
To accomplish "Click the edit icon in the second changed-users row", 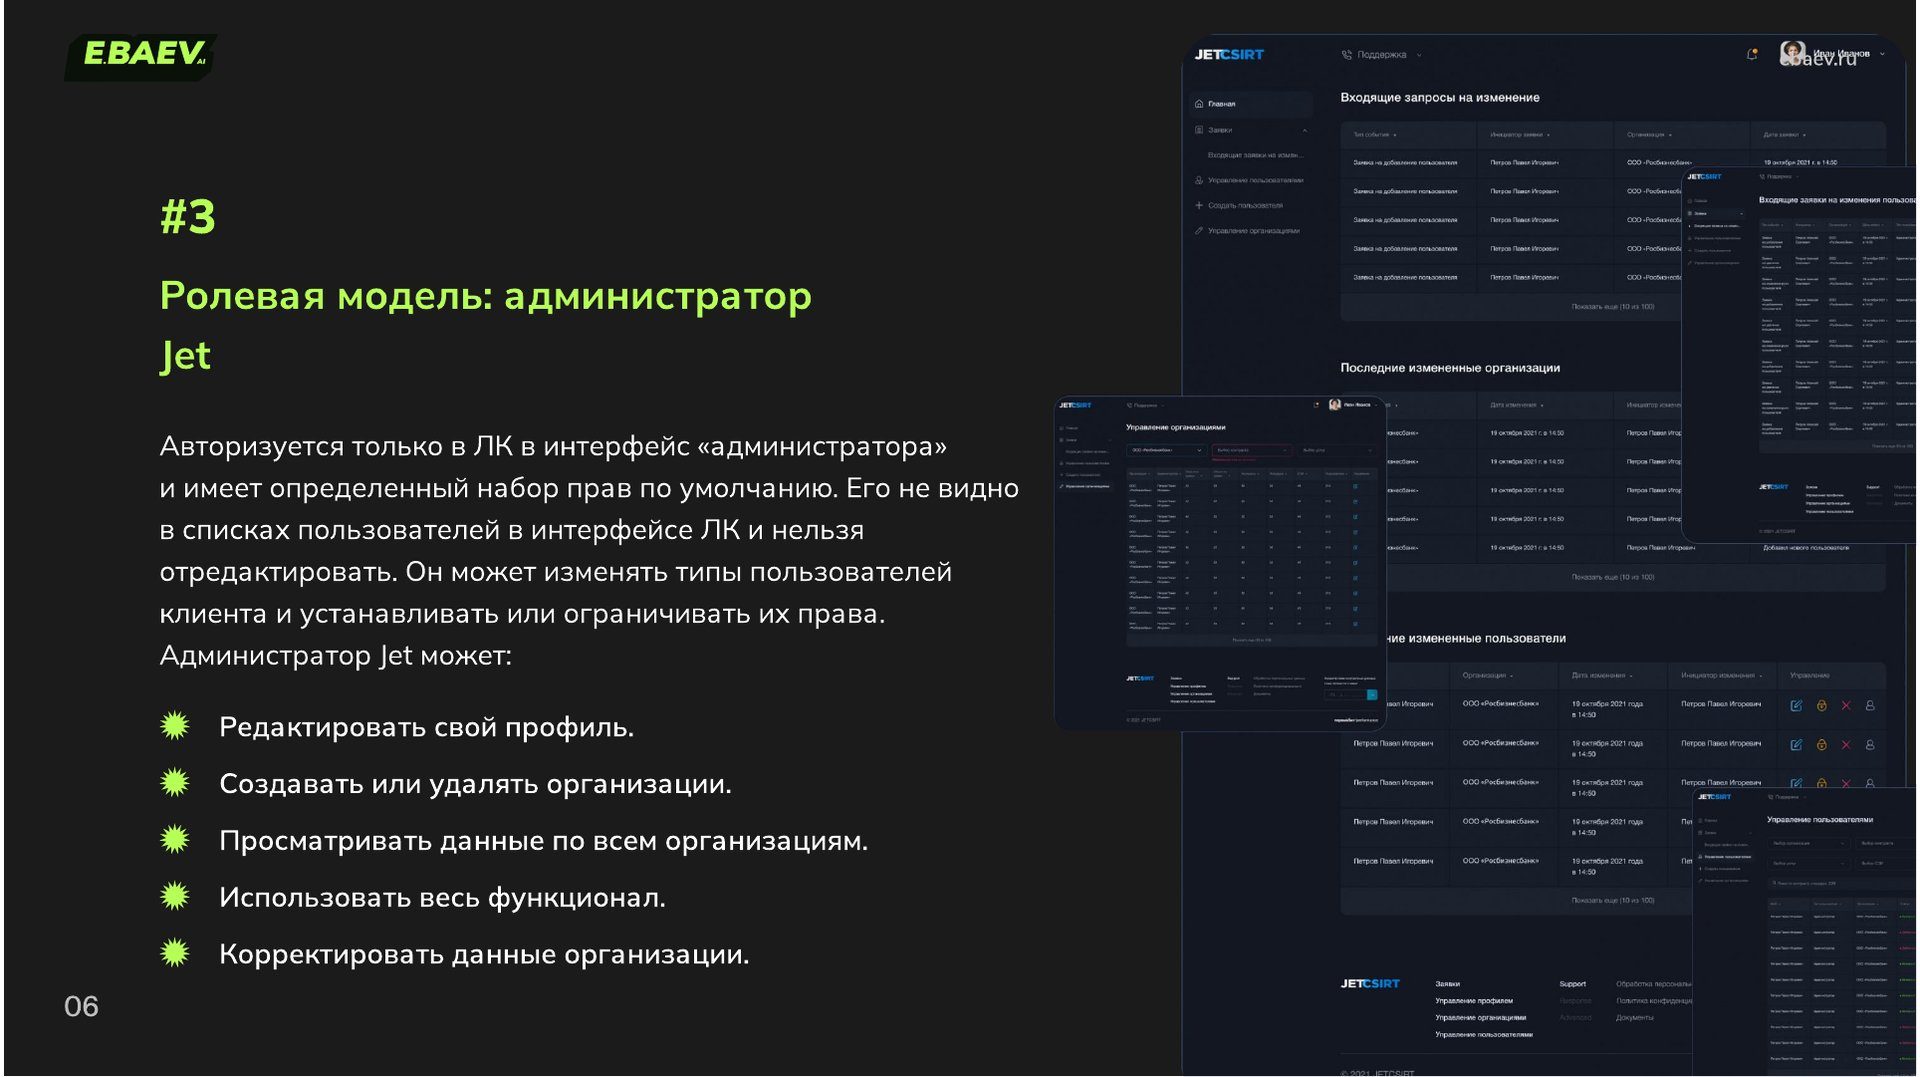I will (1796, 745).
